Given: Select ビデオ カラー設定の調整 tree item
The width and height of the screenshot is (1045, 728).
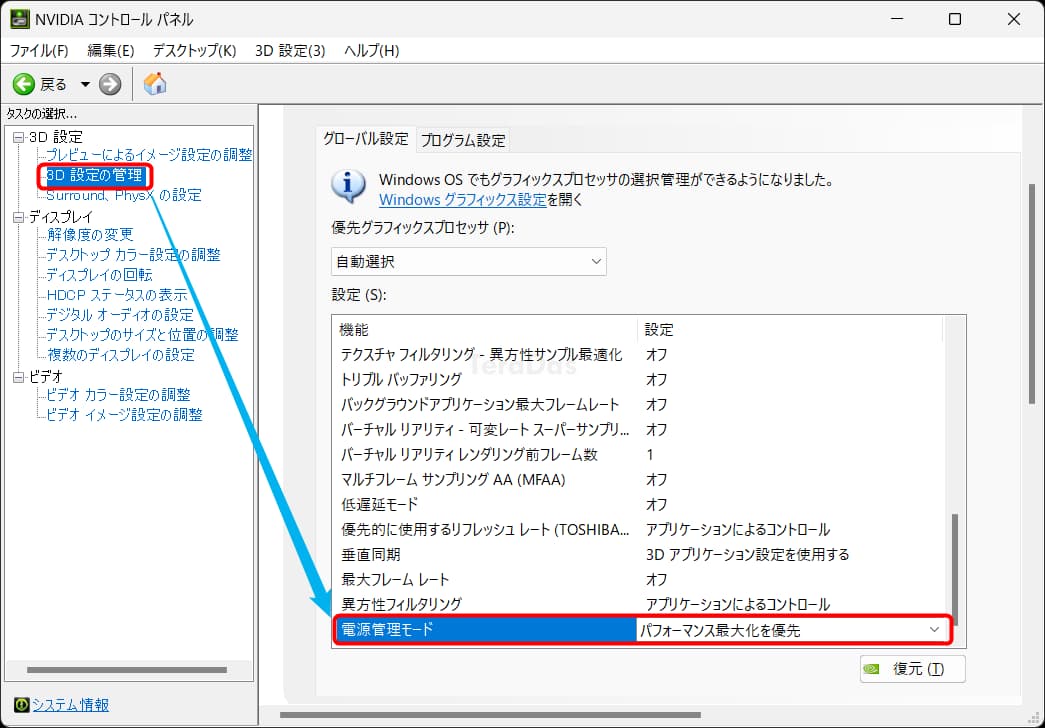Looking at the screenshot, I should click(x=118, y=395).
